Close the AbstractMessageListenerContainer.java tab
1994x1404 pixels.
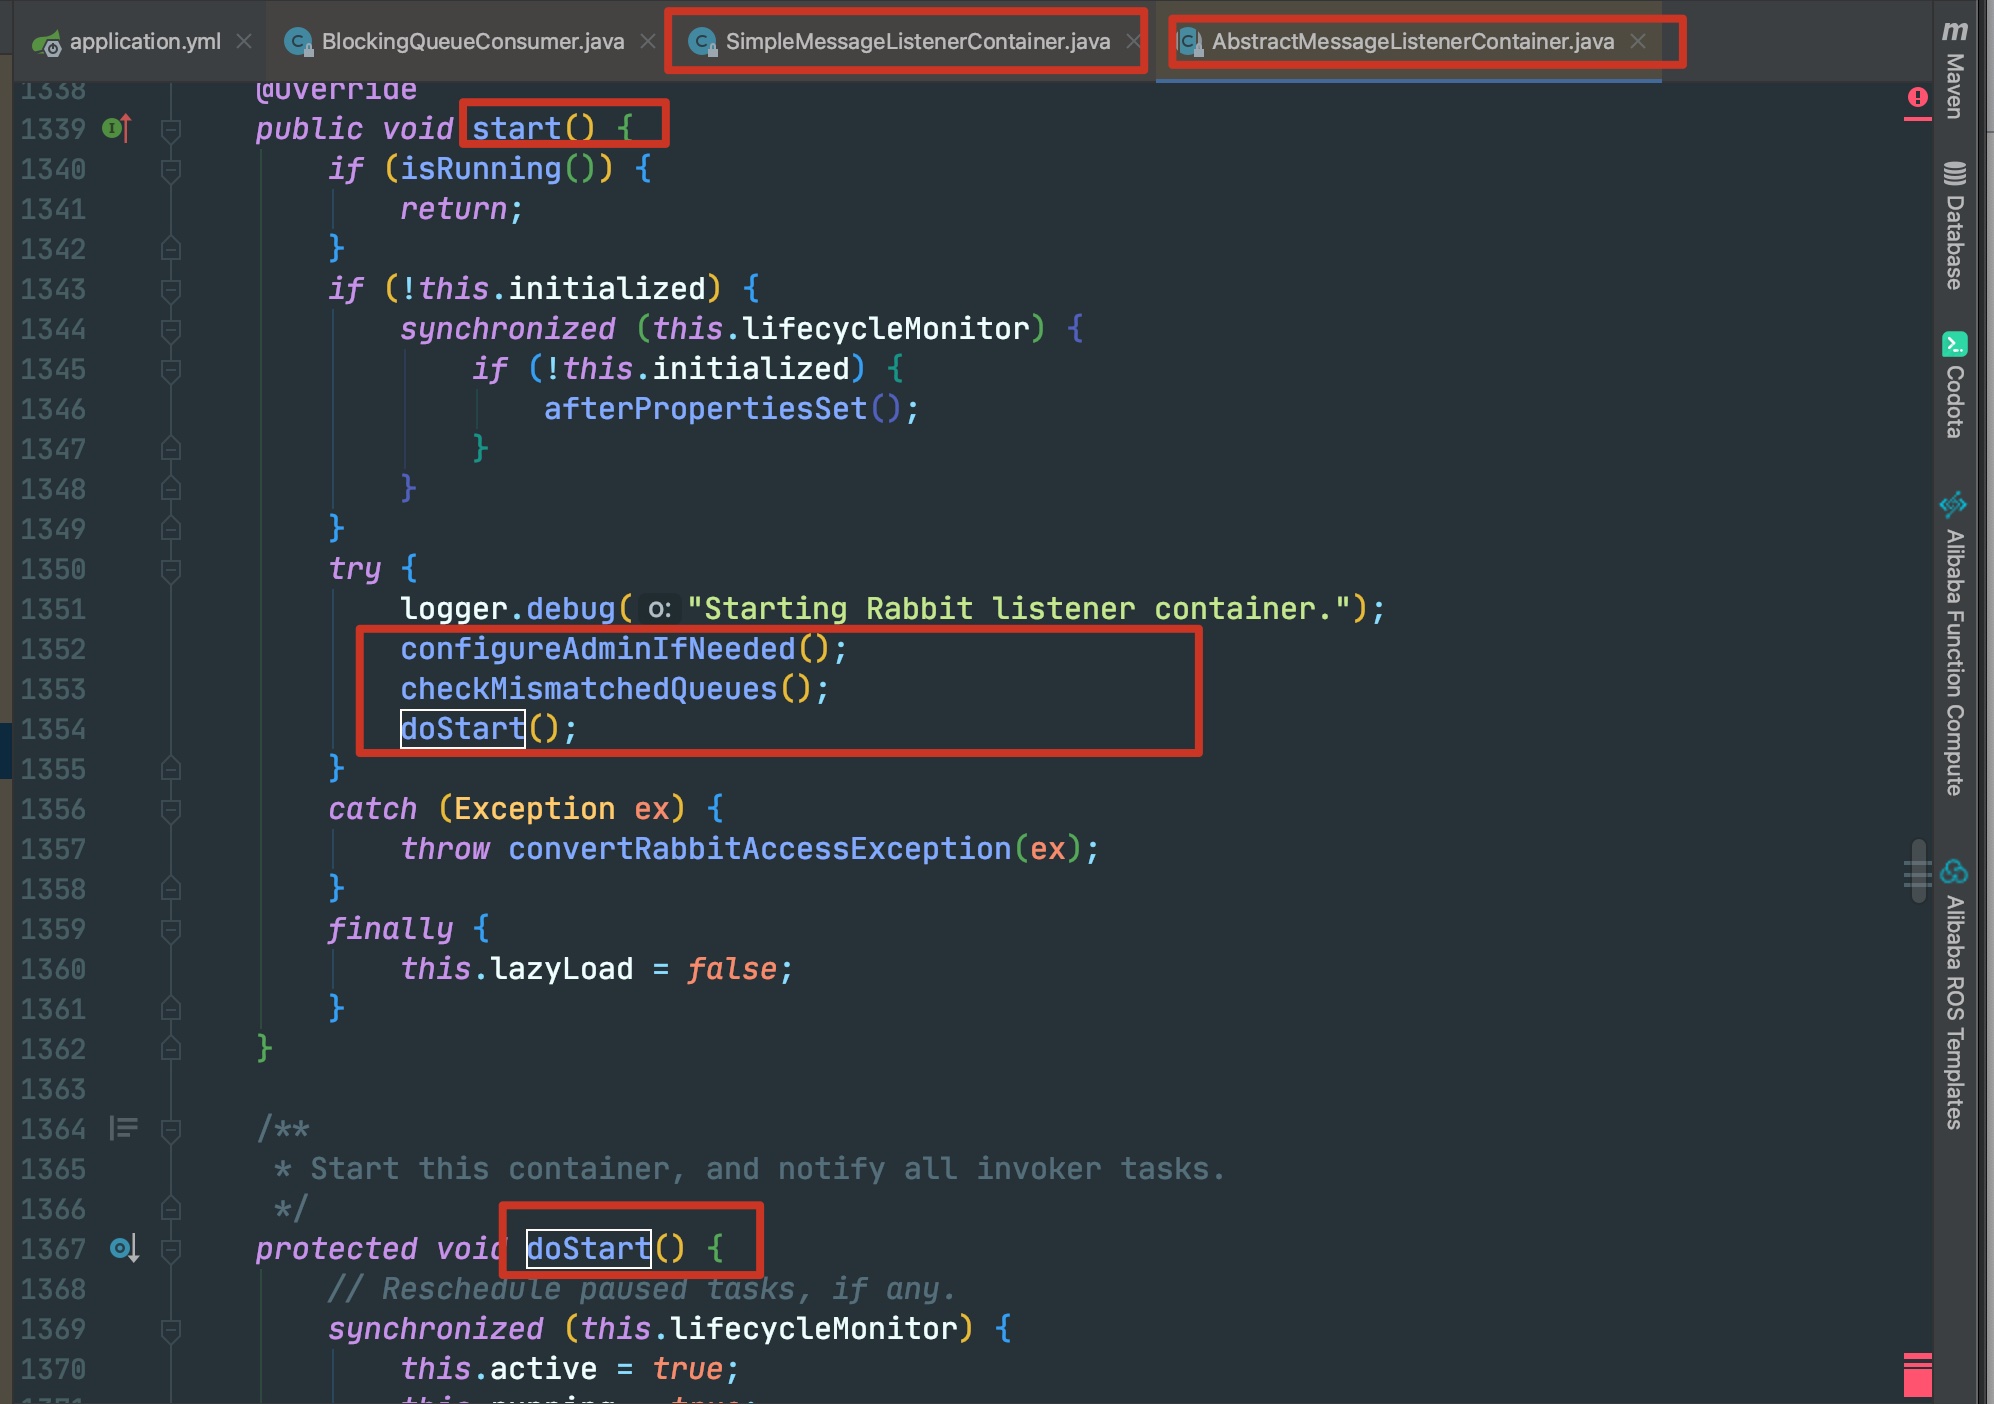point(1638,42)
